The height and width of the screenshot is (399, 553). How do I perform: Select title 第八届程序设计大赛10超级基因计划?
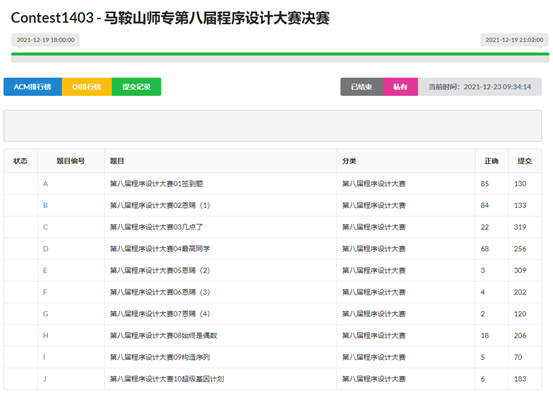click(167, 379)
